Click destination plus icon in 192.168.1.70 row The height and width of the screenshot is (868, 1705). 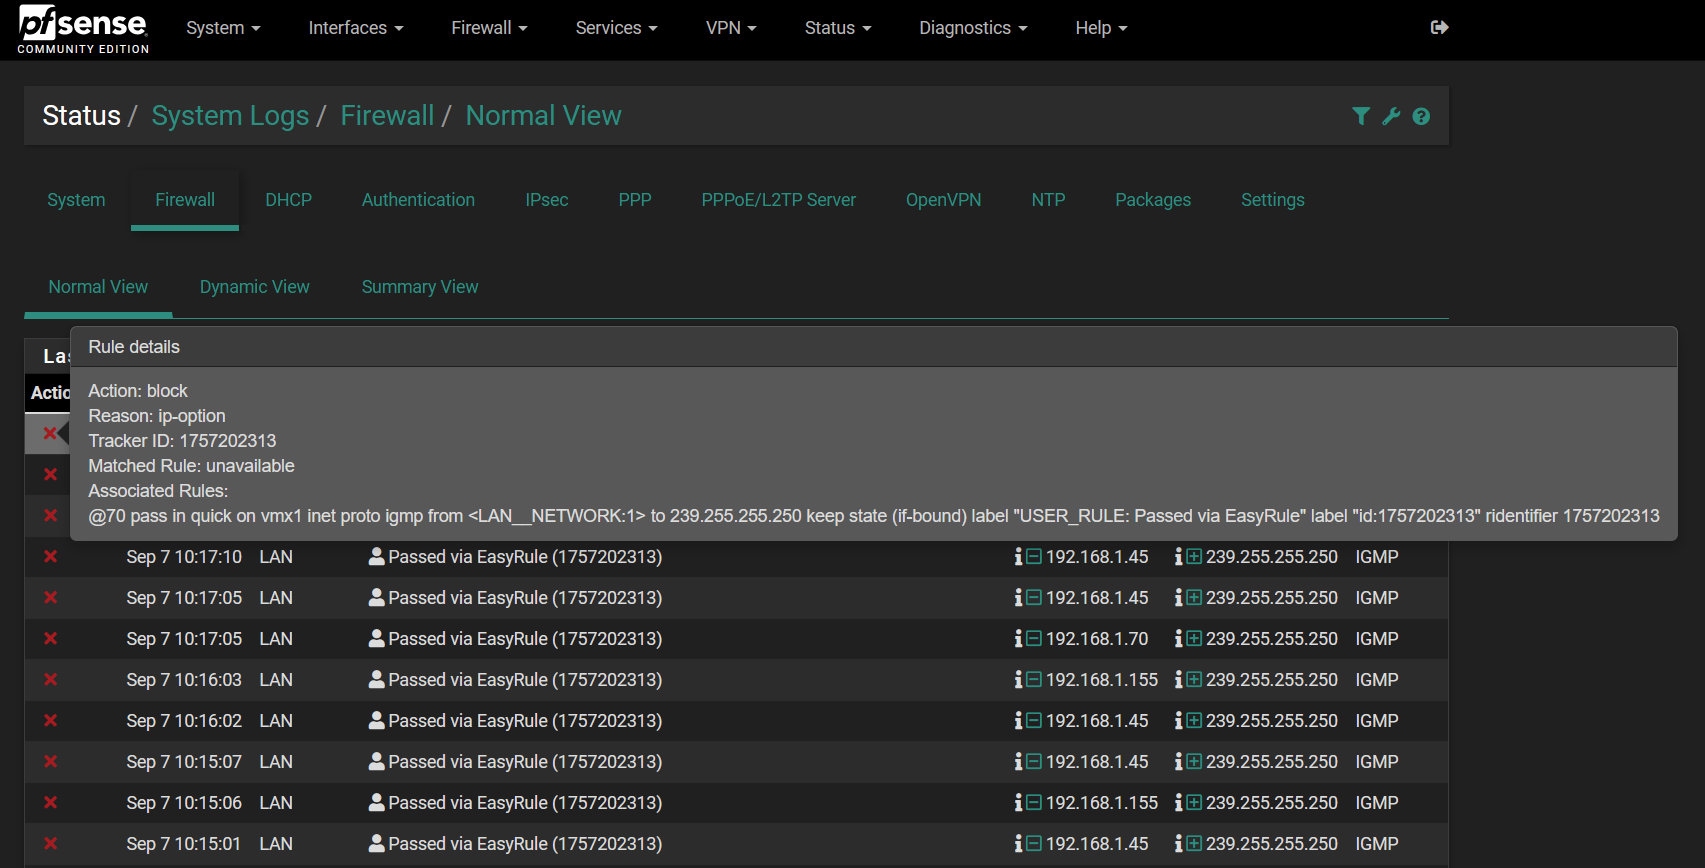pos(1194,638)
